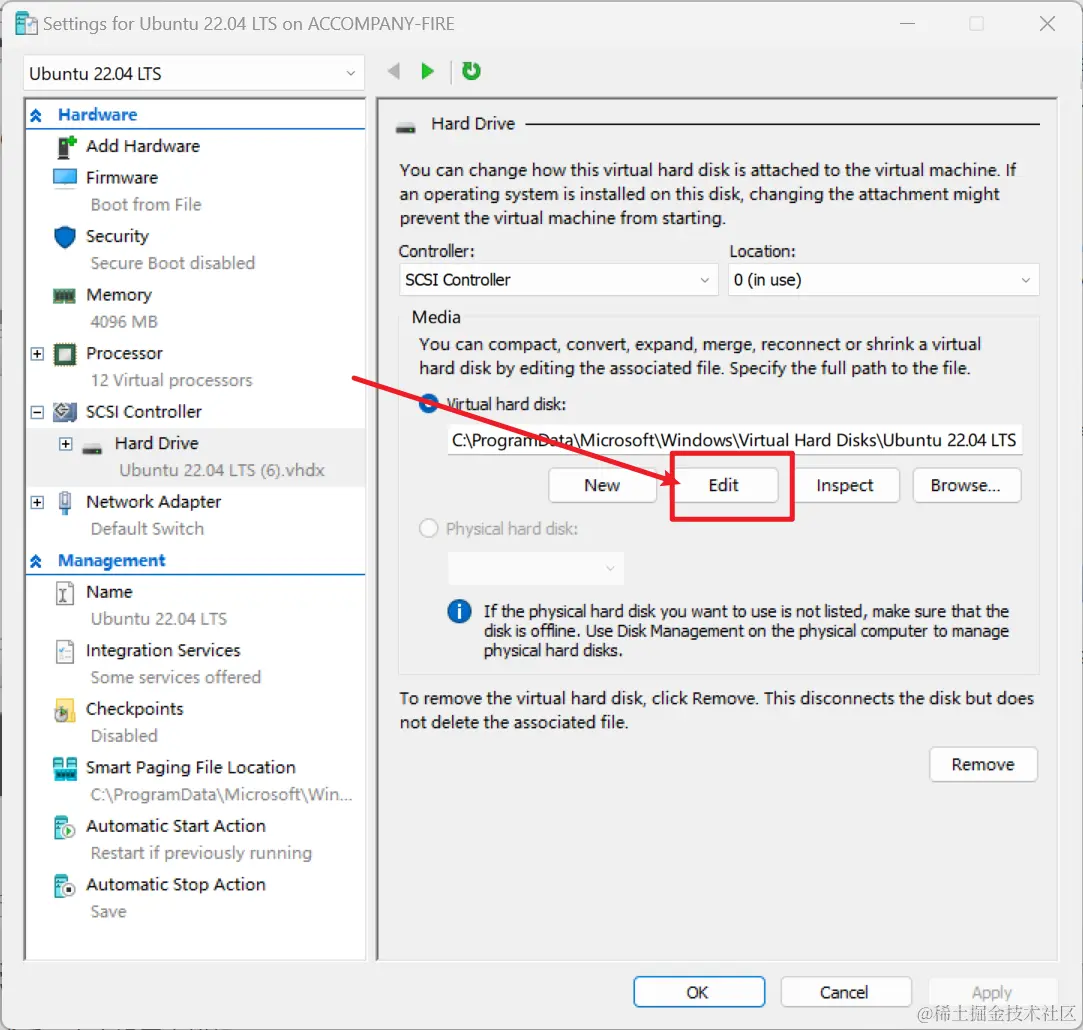Select the Physical hard disk radio button

(429, 528)
